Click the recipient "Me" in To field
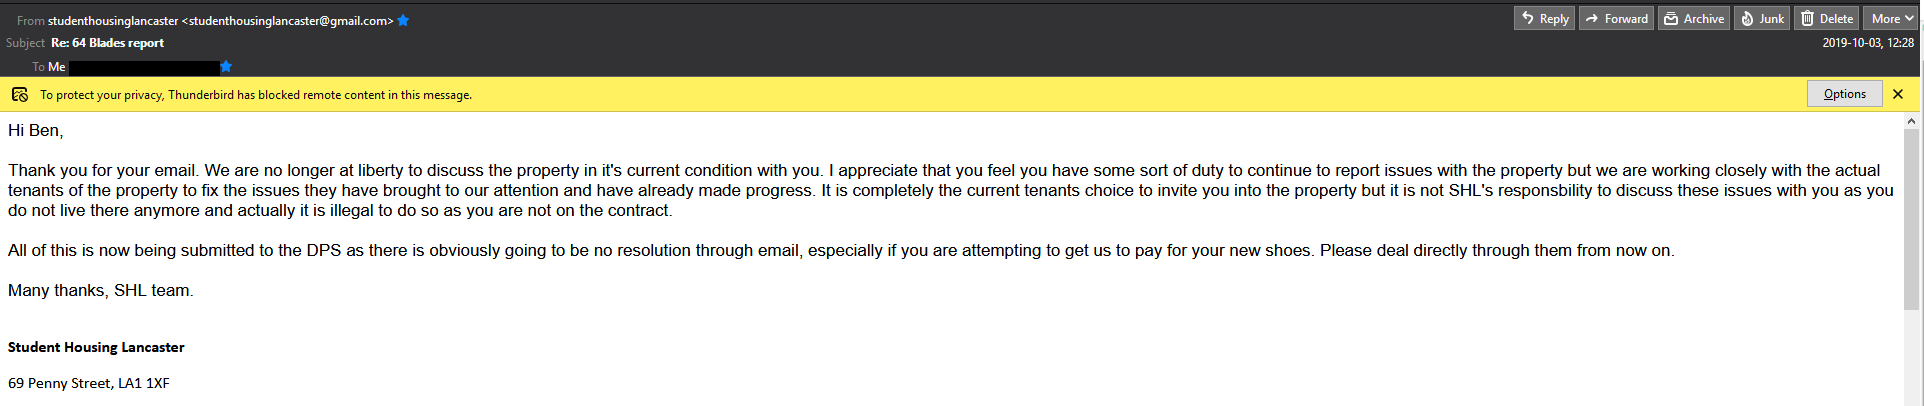Viewport: 1924px width, 406px height. tap(57, 67)
